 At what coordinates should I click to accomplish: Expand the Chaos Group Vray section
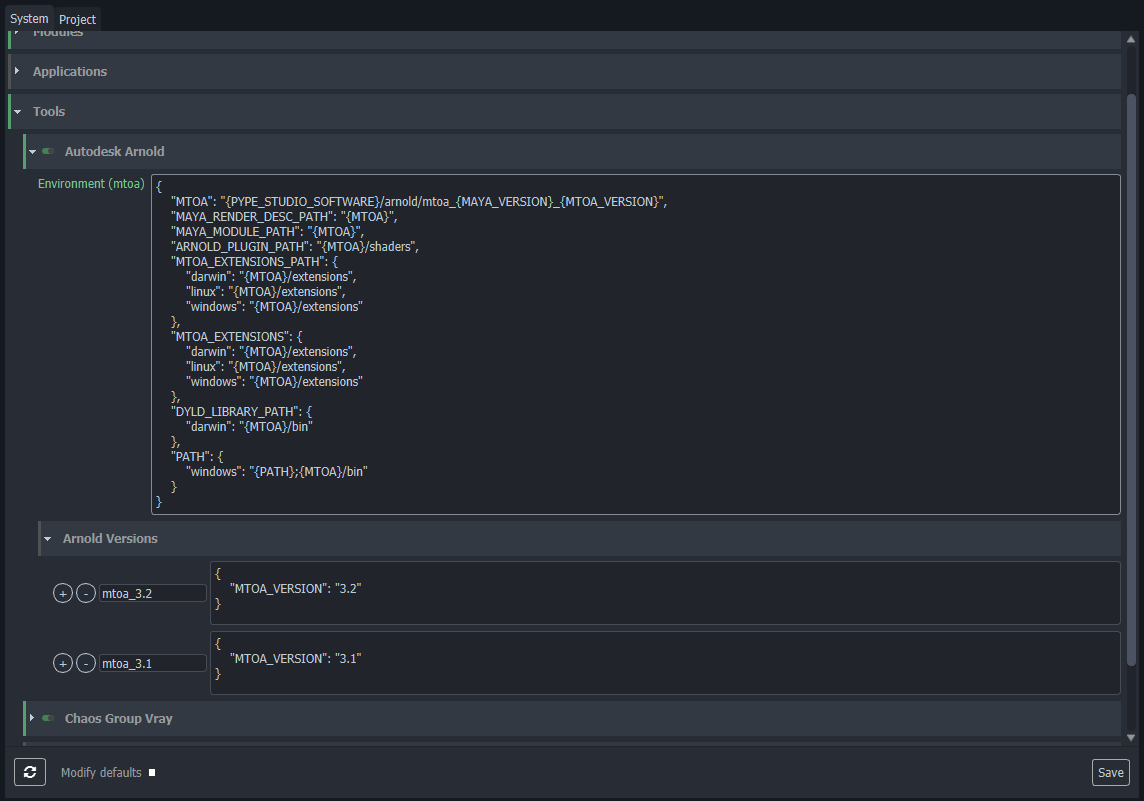click(32, 718)
